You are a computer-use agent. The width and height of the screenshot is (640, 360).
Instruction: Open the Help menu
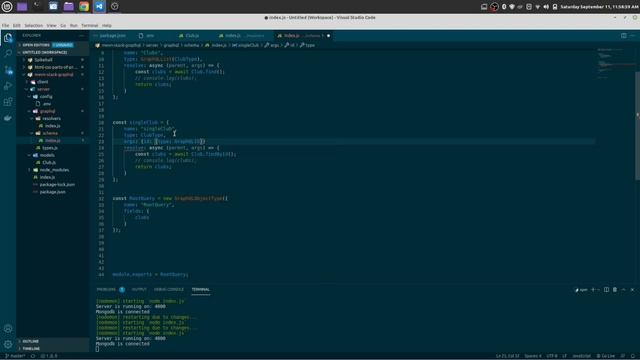(107, 25)
